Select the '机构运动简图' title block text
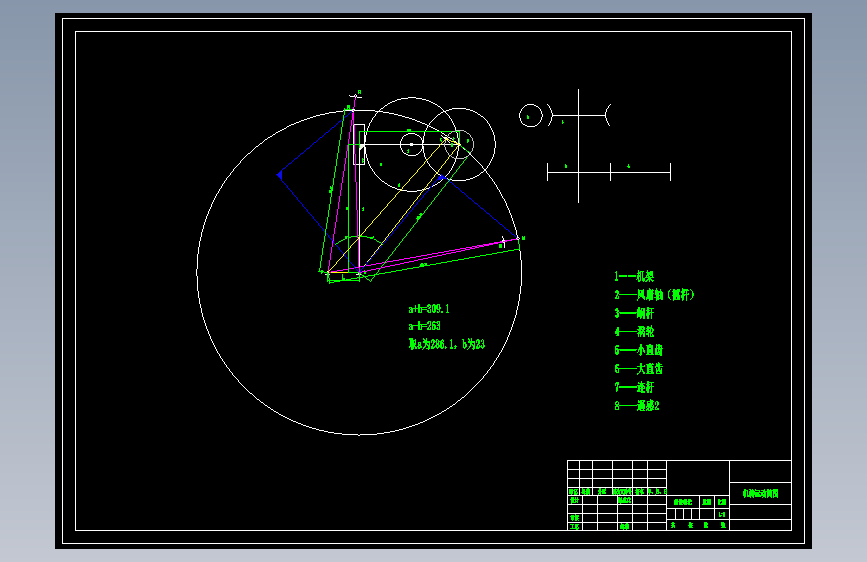This screenshot has height=562, width=867. tap(760, 493)
